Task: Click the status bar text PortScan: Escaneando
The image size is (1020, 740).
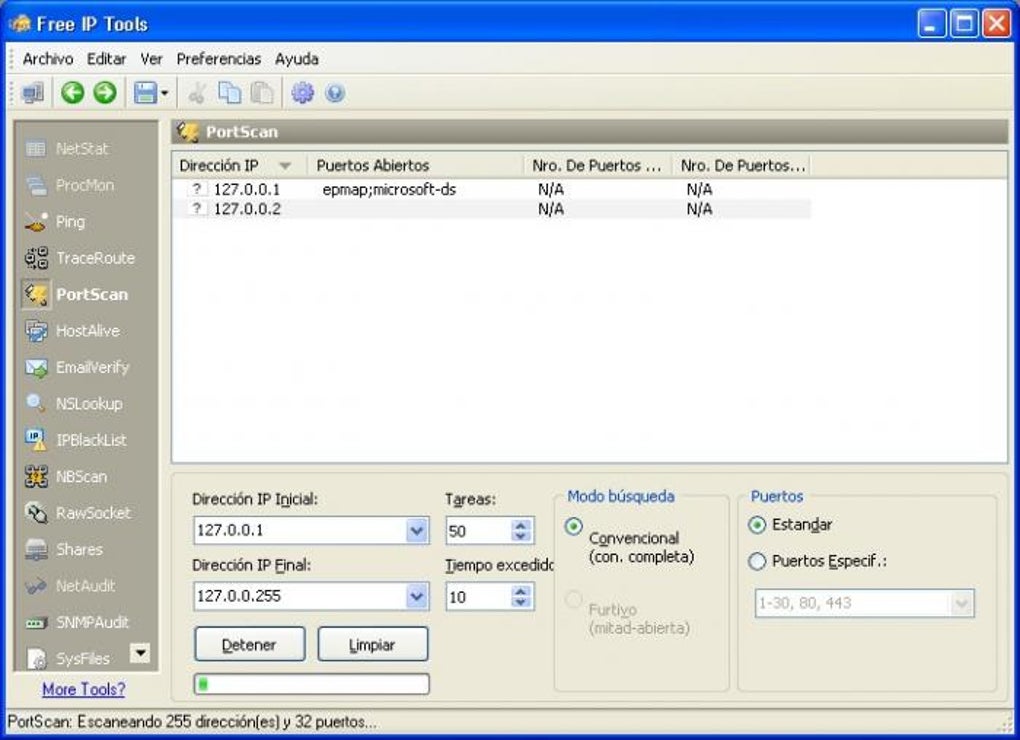Action: click(x=192, y=722)
